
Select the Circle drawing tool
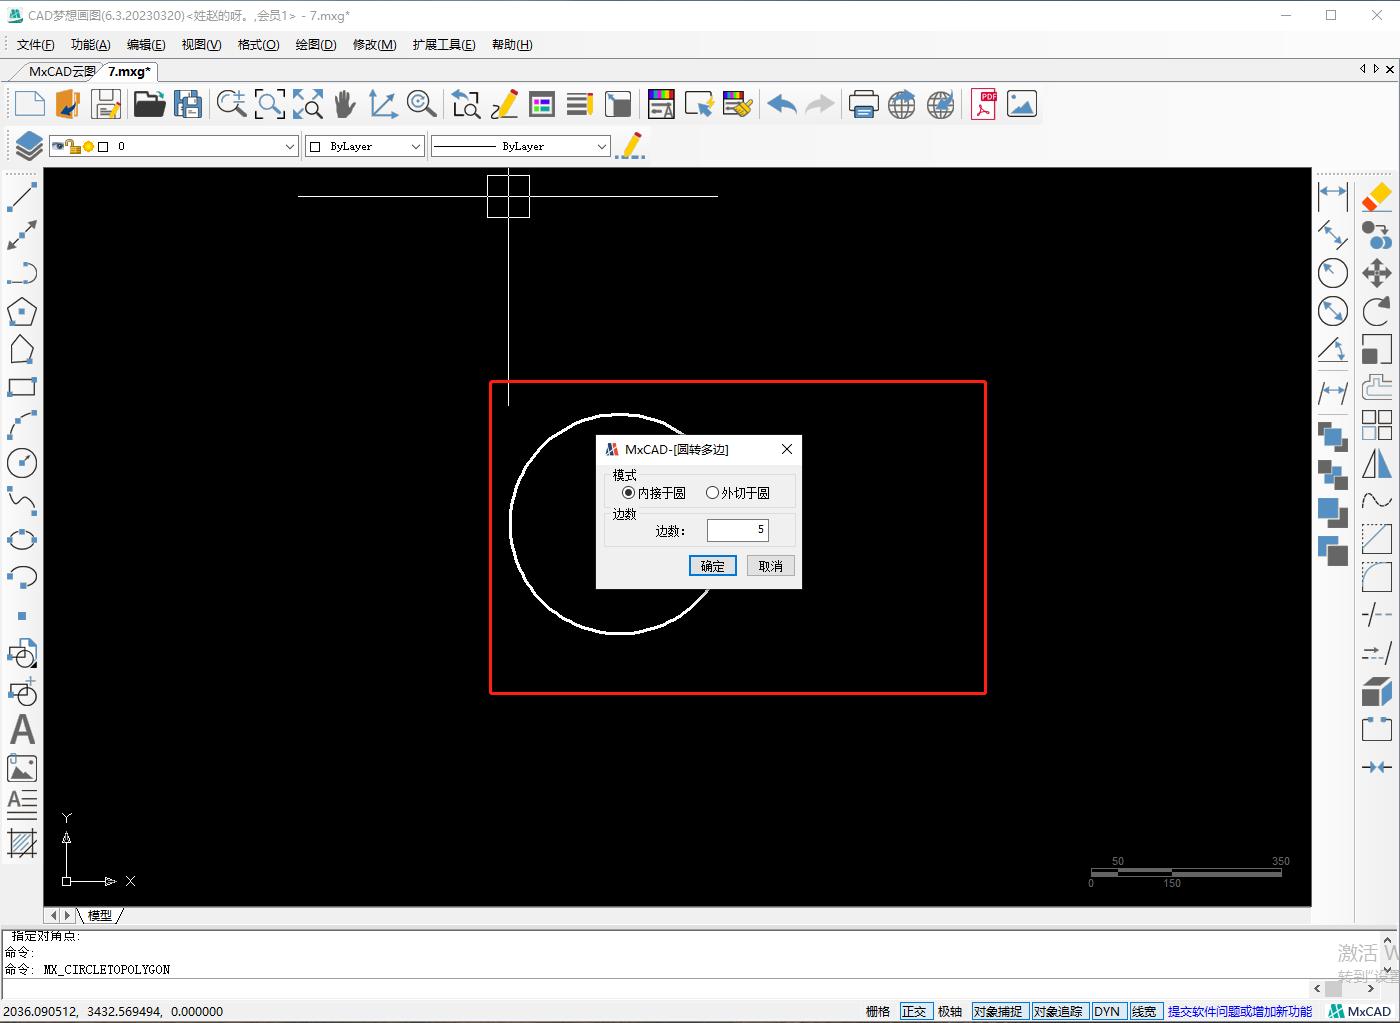click(22, 463)
